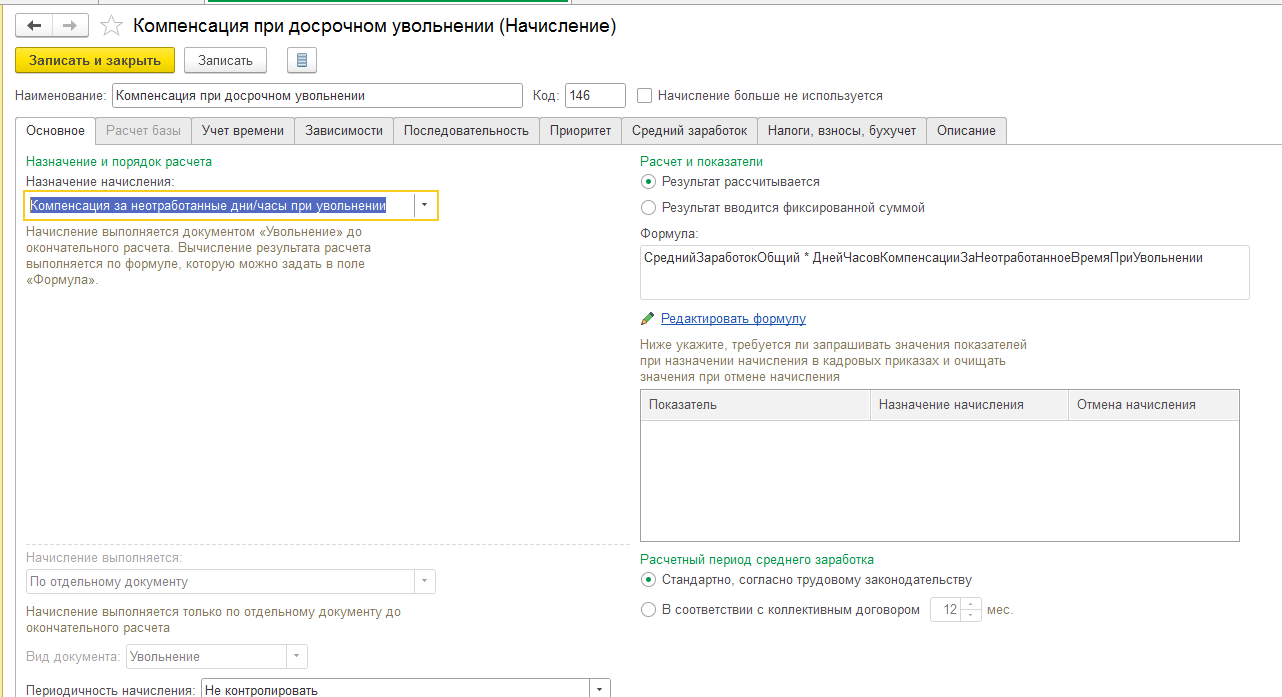Adjust the months spinner arrows
Screen dimensions: 1282x697
coord(971,610)
